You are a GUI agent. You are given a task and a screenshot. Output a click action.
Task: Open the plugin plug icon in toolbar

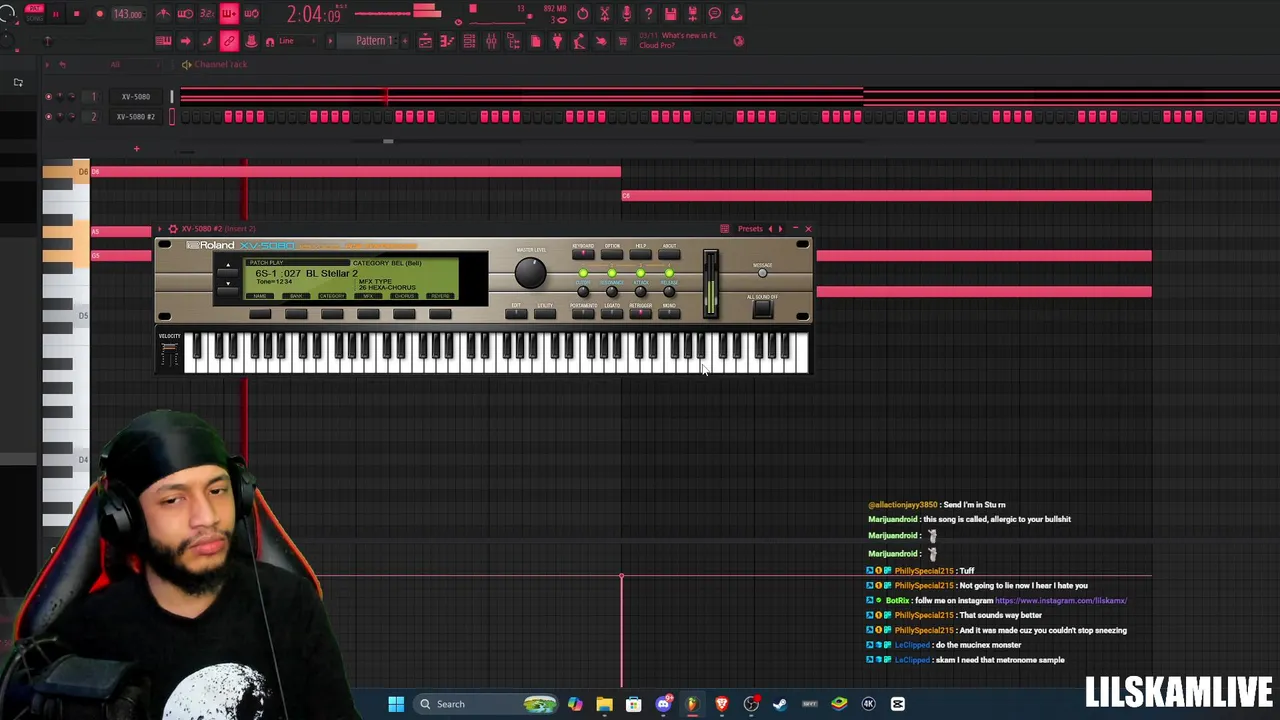click(x=557, y=41)
